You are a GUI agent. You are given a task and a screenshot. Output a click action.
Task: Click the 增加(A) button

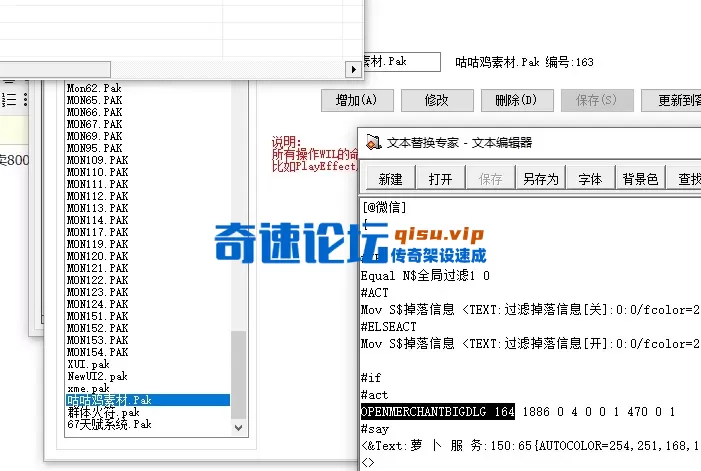357,100
